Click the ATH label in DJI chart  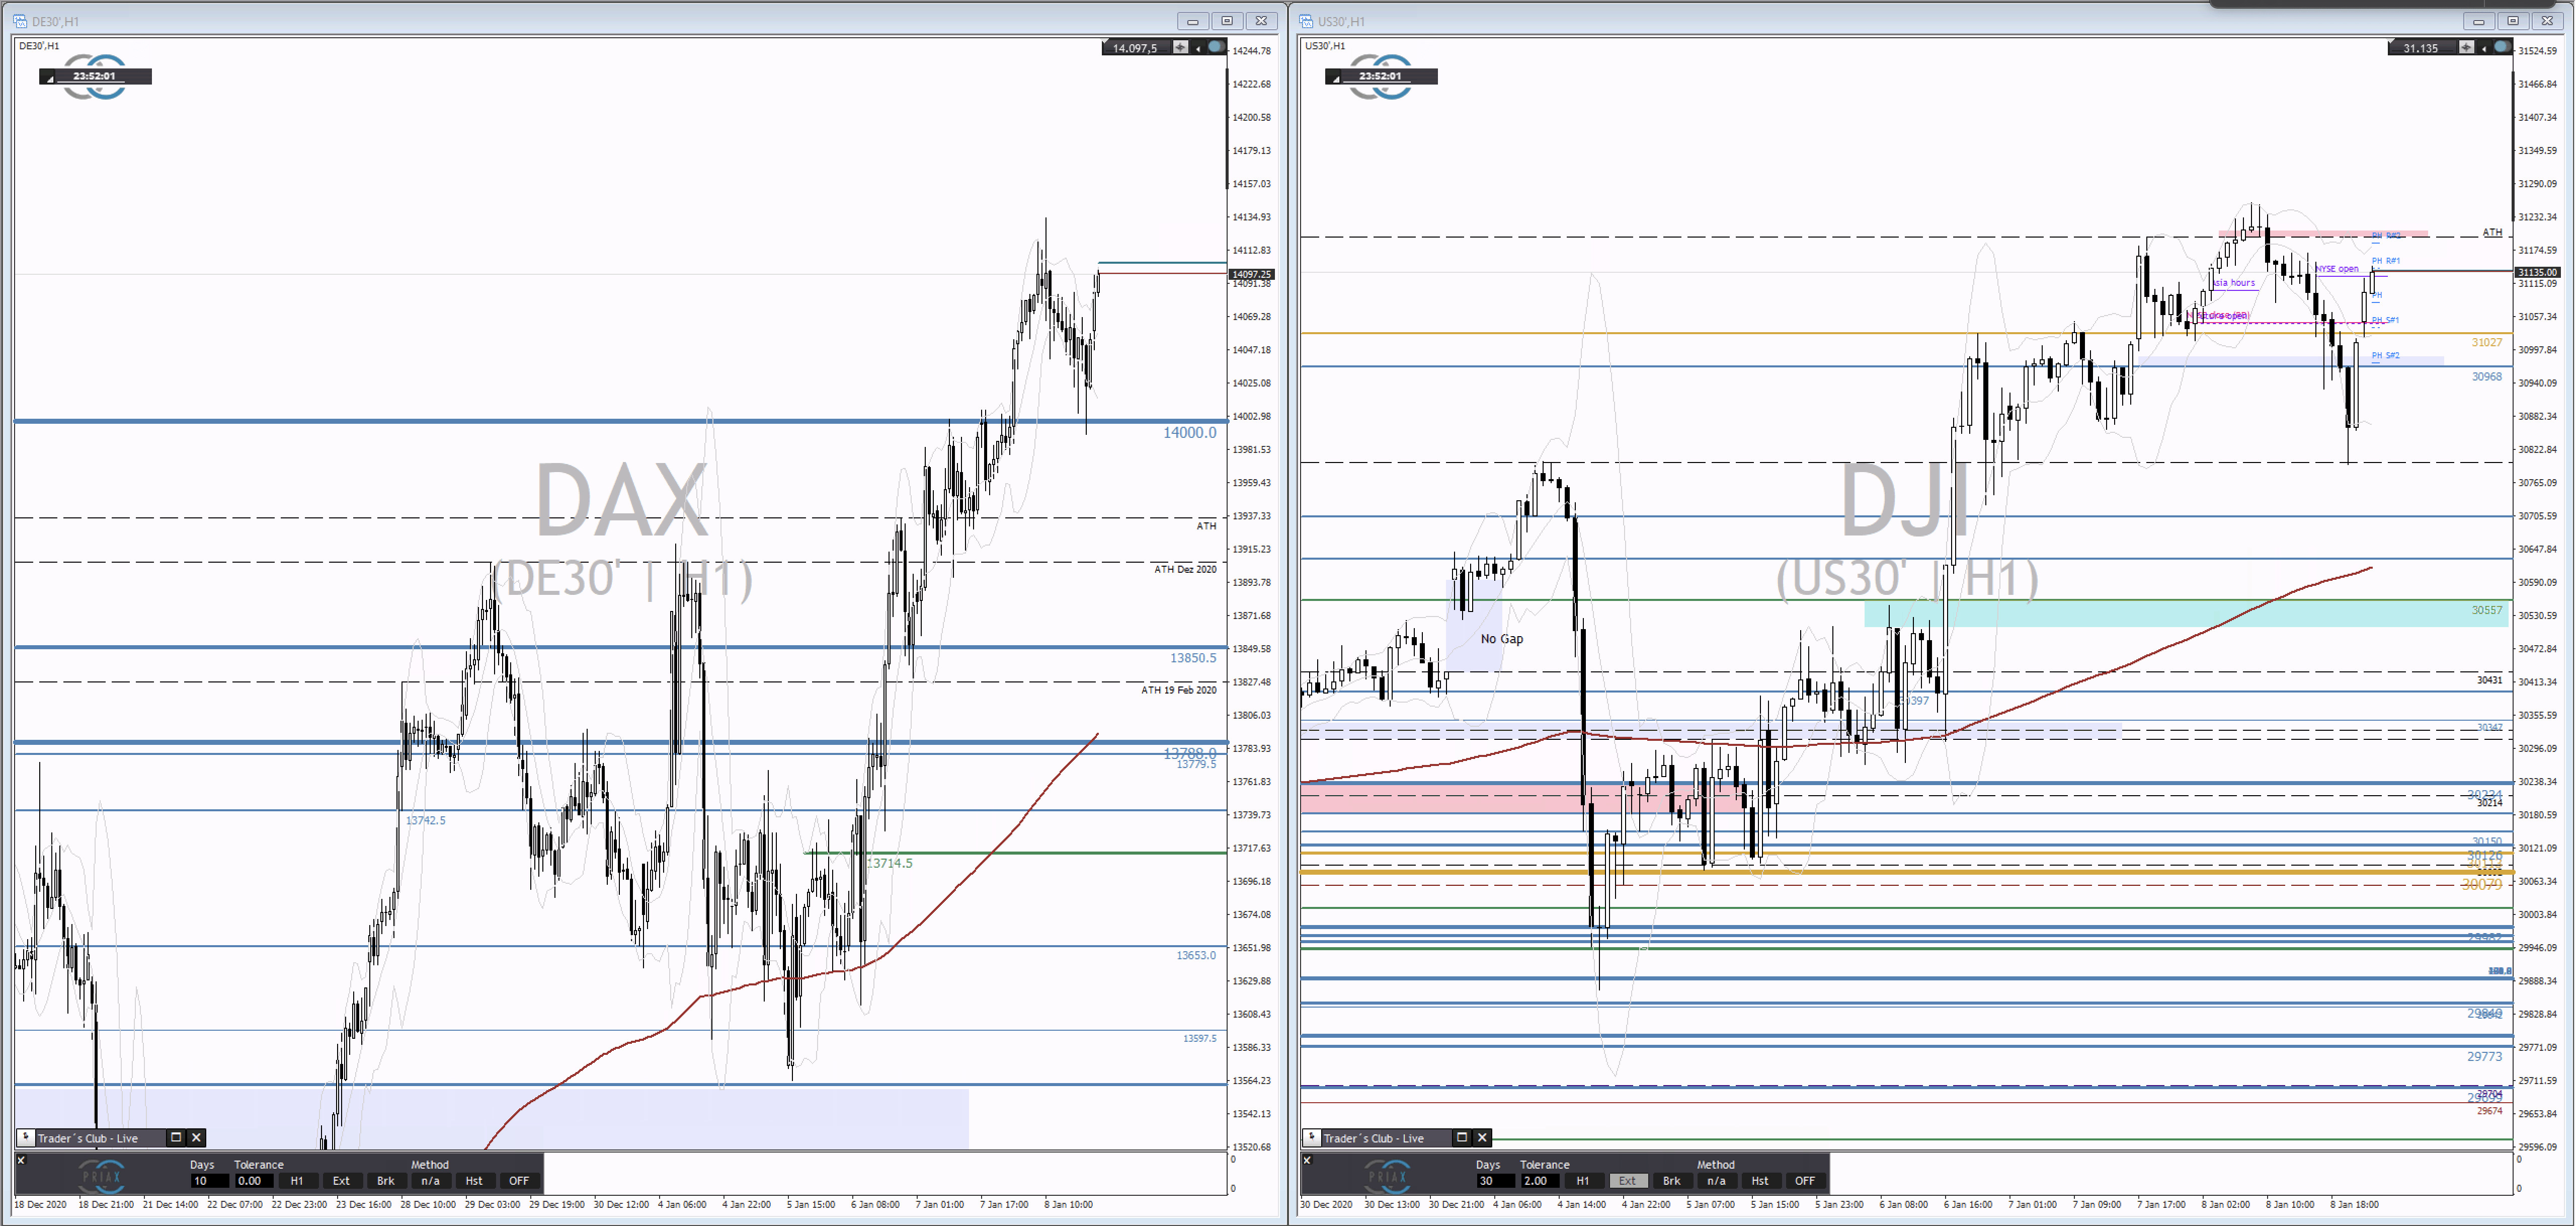(2493, 232)
